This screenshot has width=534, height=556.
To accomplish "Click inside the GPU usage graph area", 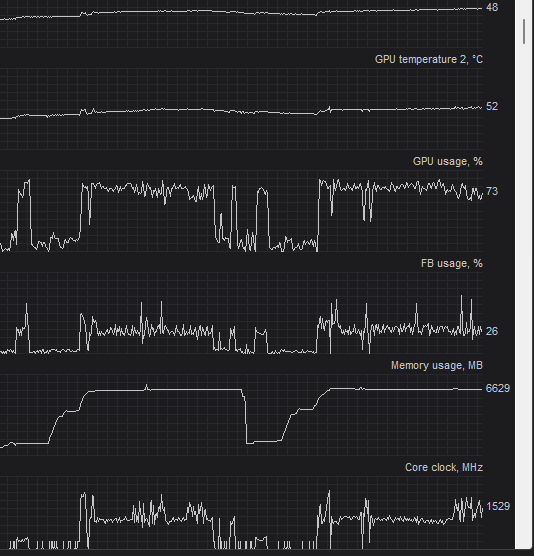I will pyautogui.click(x=241, y=211).
